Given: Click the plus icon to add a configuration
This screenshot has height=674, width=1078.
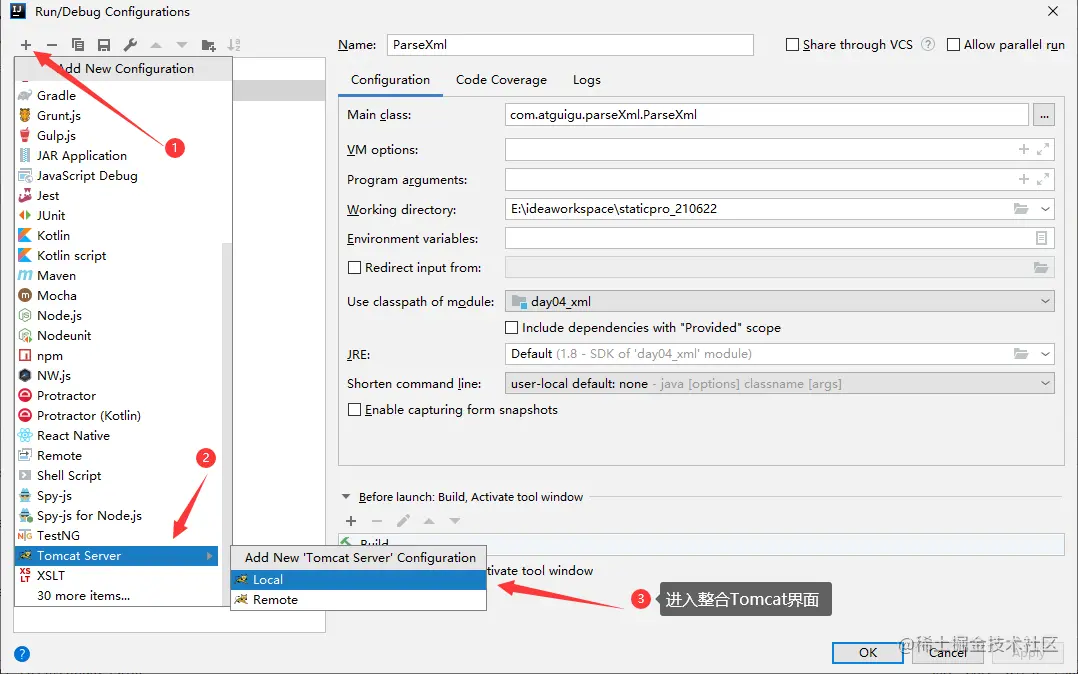Looking at the screenshot, I should [26, 45].
